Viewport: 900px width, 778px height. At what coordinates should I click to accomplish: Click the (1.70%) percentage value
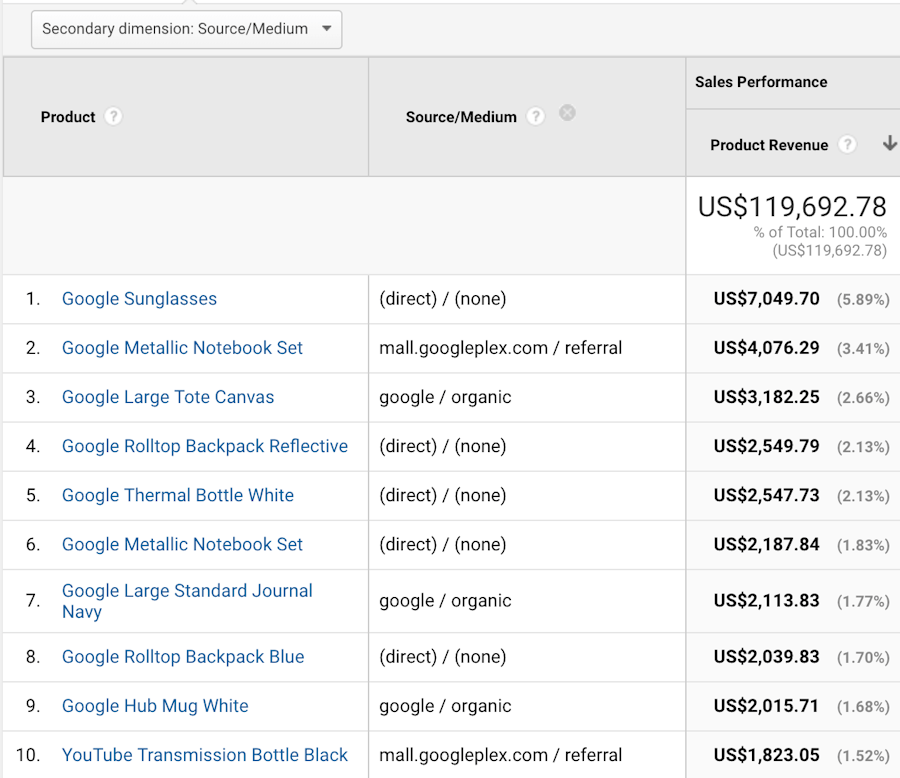(863, 658)
